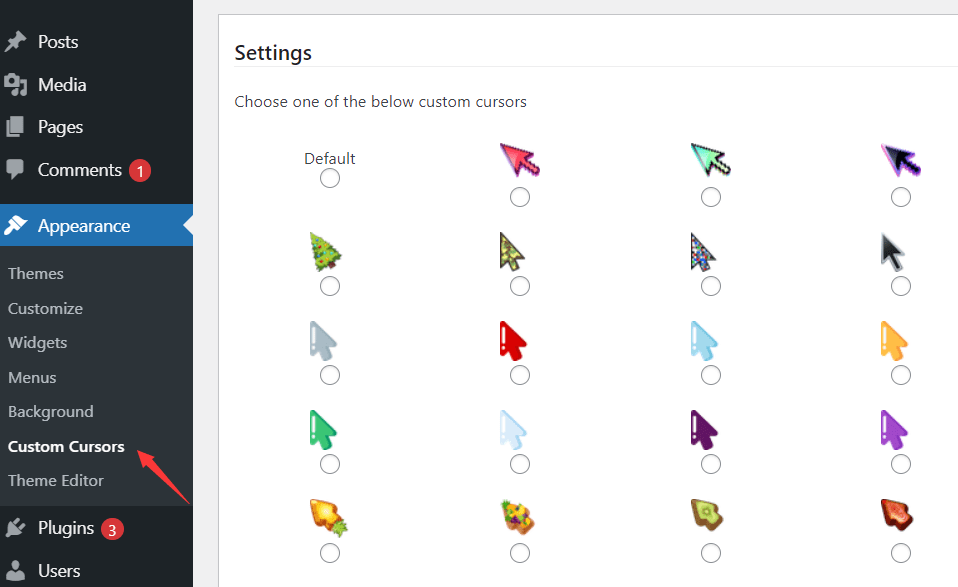Select the Default cursor radio button
The image size is (958, 587).
(x=330, y=178)
